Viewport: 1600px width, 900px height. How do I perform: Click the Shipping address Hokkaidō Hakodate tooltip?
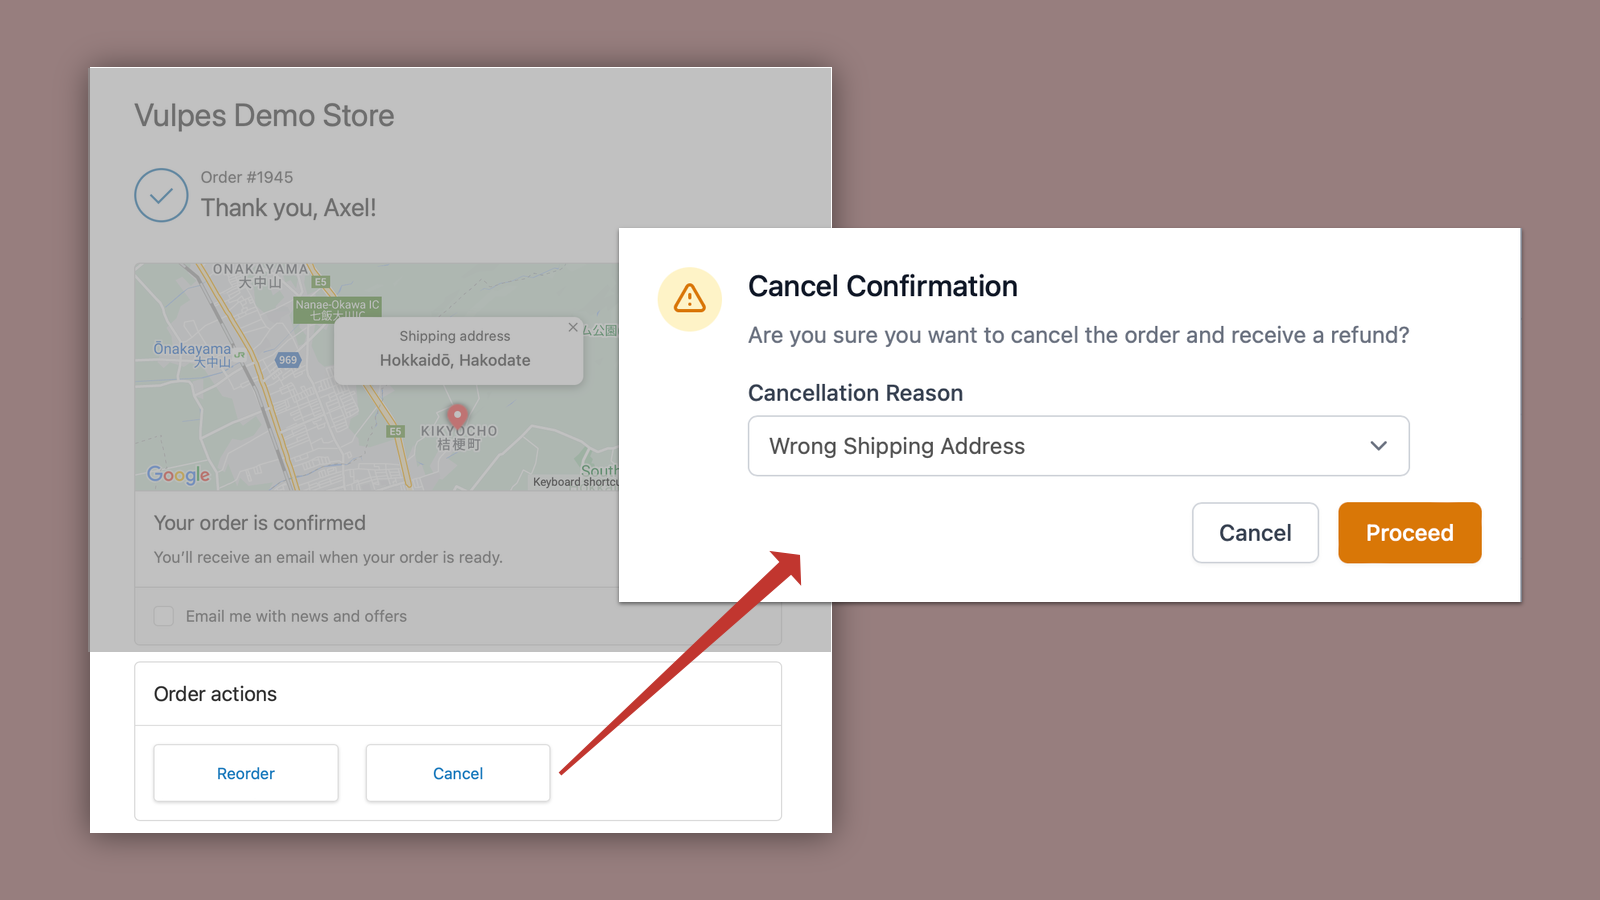pyautogui.click(x=457, y=349)
